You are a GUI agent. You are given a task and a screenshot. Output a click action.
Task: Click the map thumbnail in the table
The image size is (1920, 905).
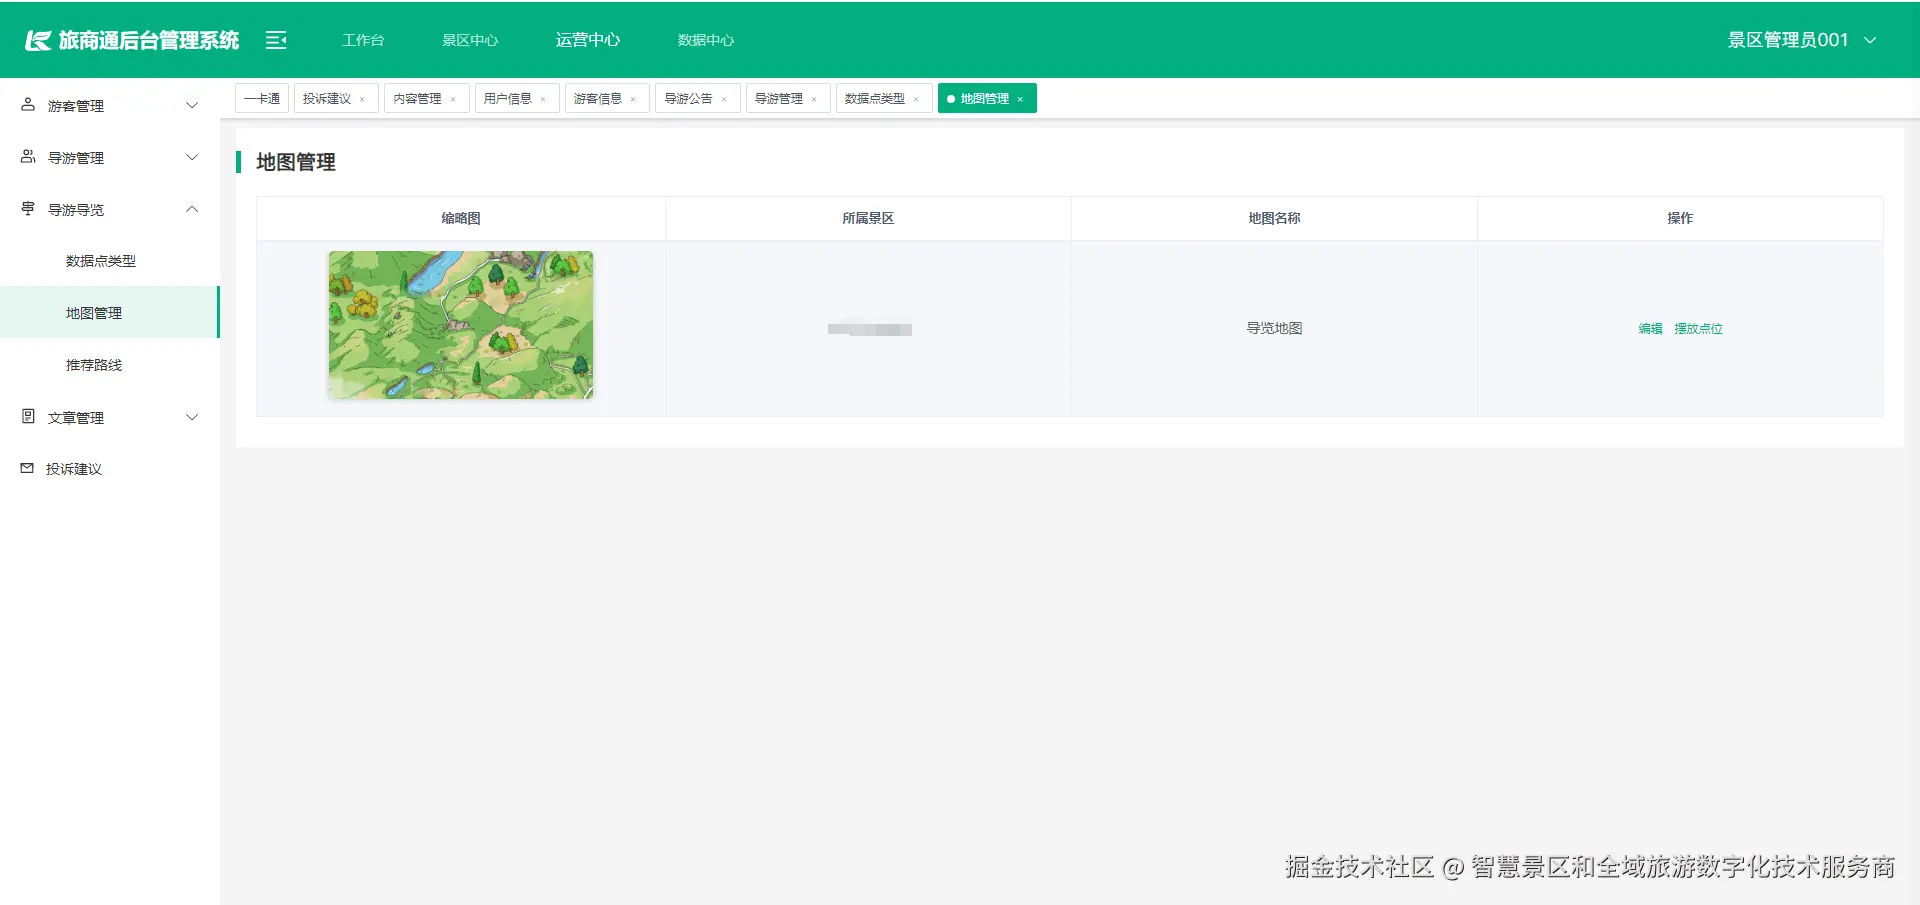pos(460,324)
